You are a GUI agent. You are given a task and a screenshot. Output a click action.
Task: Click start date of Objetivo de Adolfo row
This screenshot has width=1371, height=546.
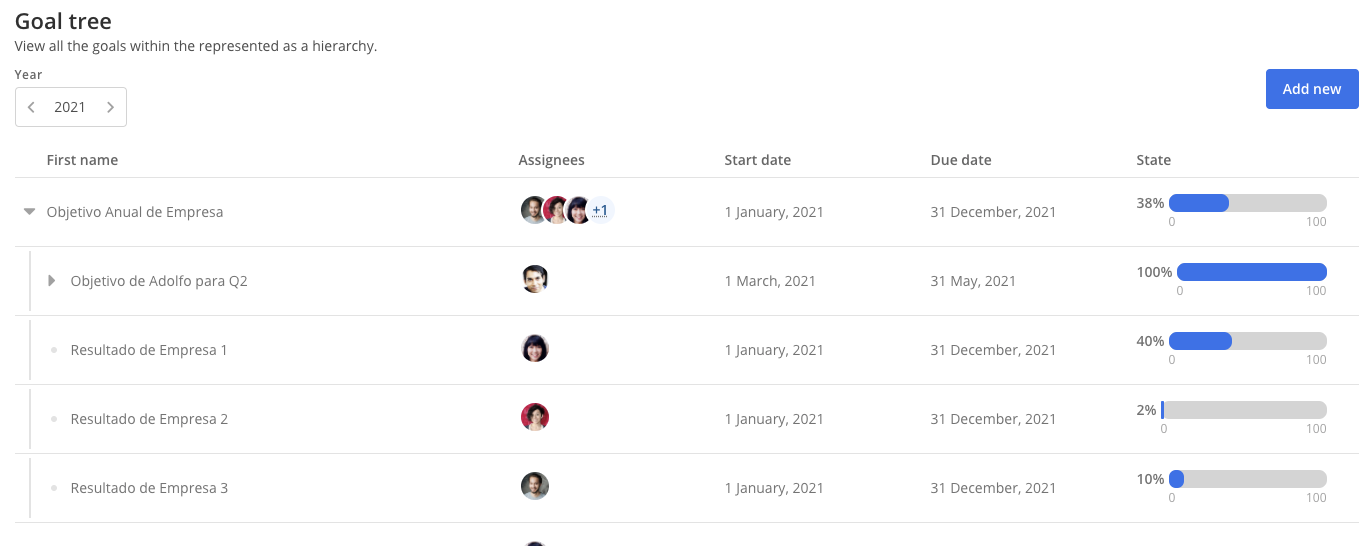(770, 281)
